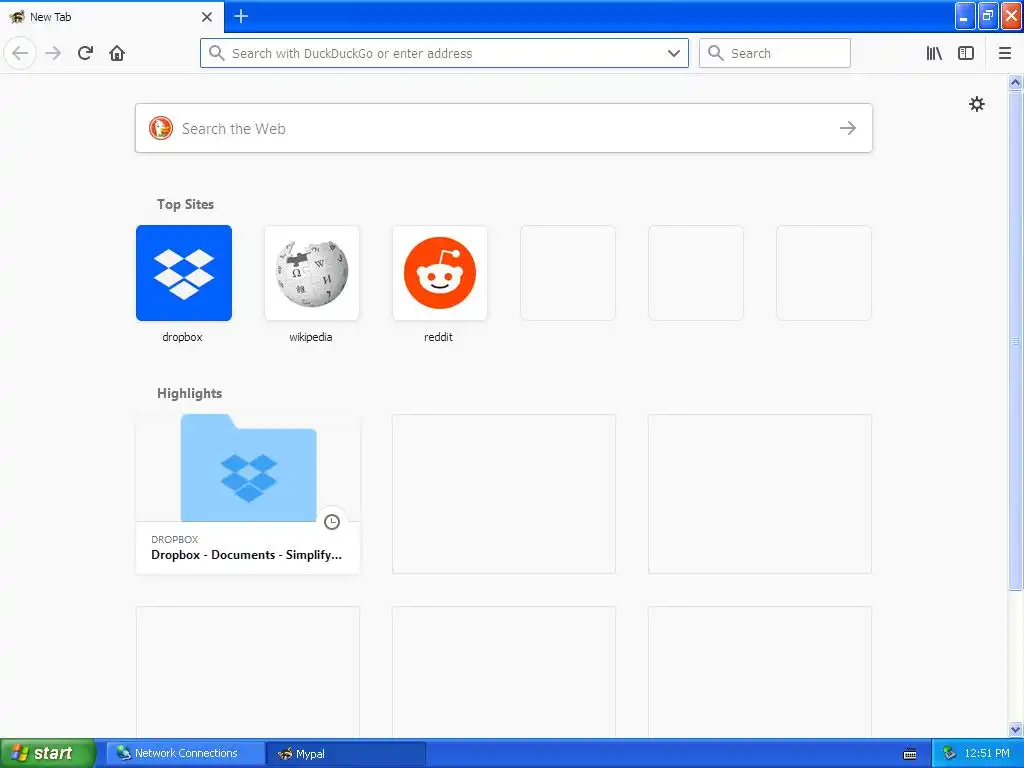The height and width of the screenshot is (768, 1024).
Task: Restore down the browser window
Action: pyautogui.click(x=988, y=16)
